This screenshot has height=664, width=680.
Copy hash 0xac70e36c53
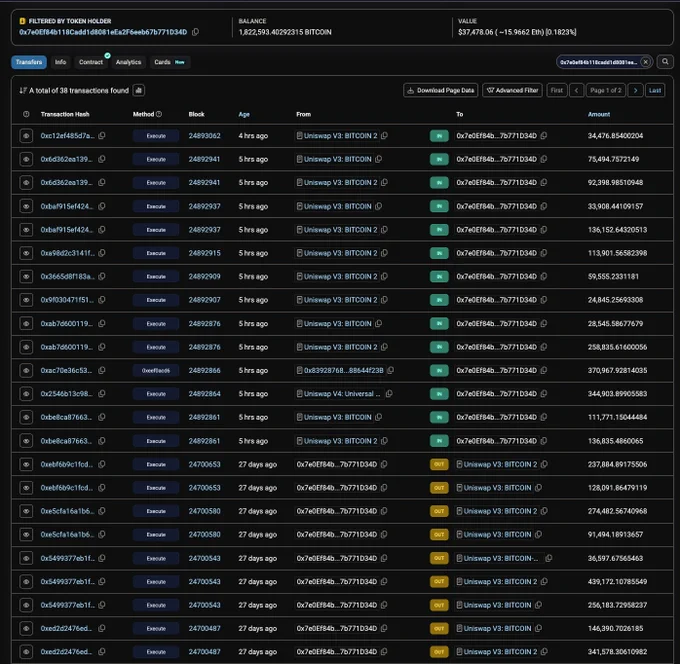tap(102, 370)
